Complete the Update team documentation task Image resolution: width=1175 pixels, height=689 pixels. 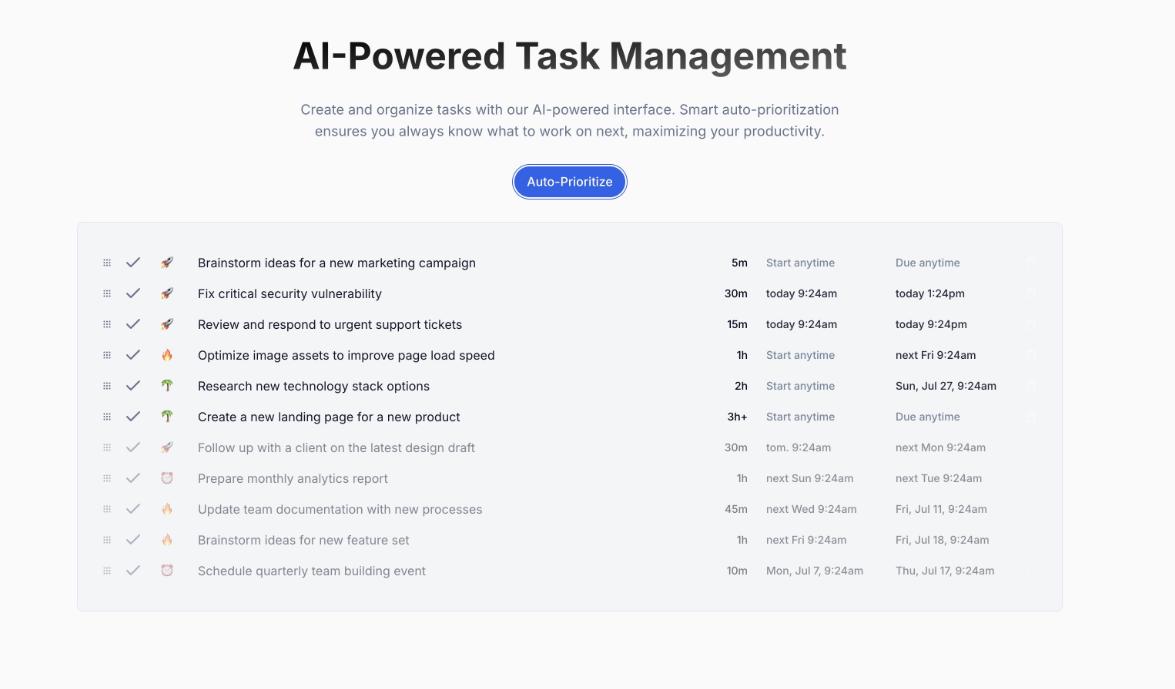point(133,509)
